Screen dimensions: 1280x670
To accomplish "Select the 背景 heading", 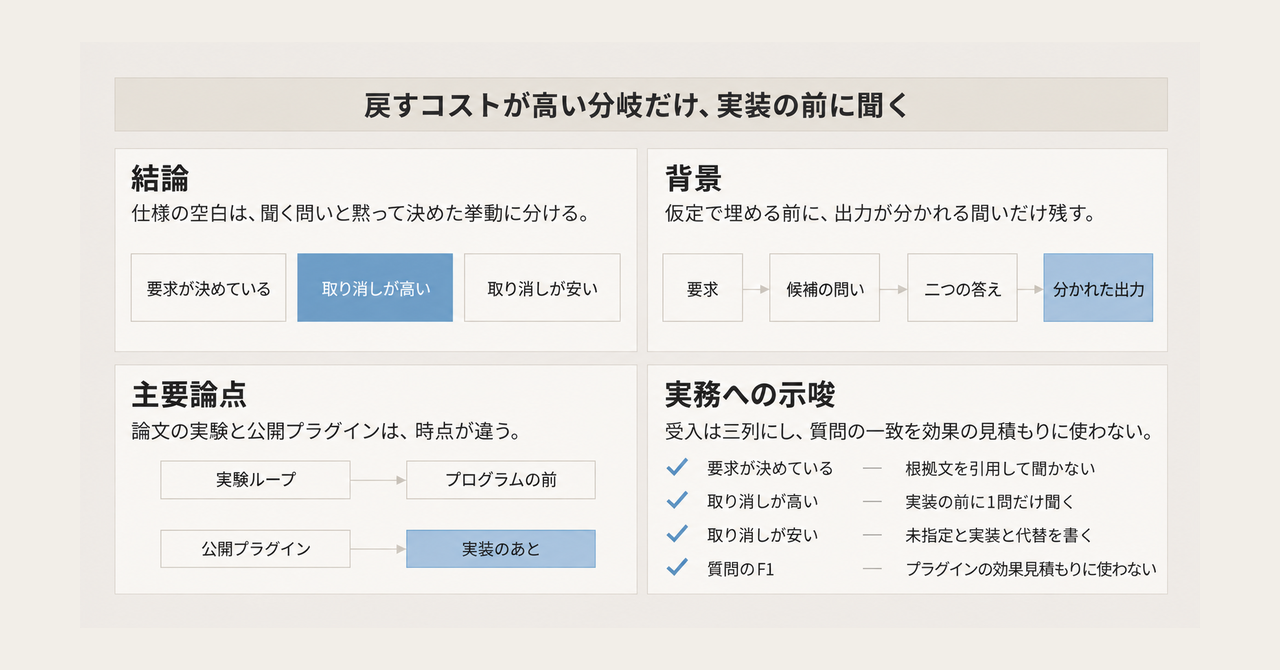I will click(694, 179).
